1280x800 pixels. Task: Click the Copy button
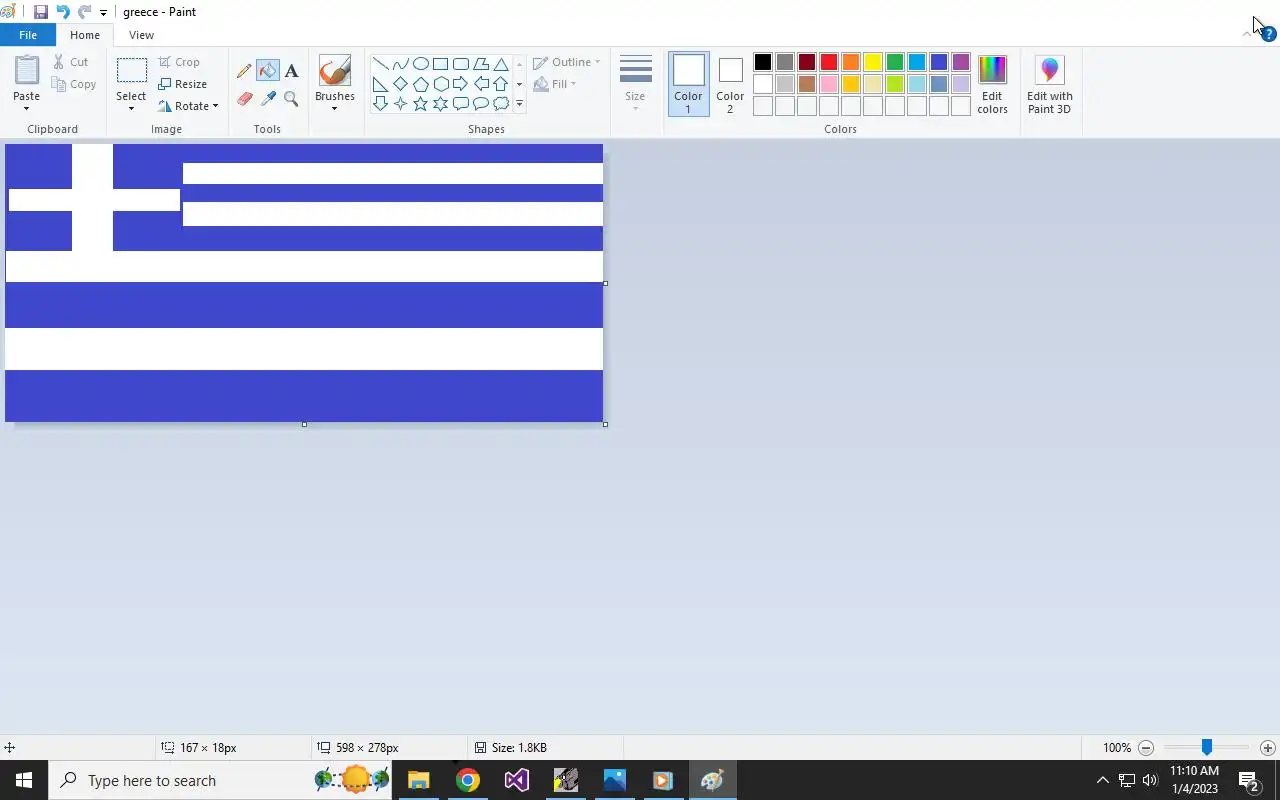tap(75, 84)
